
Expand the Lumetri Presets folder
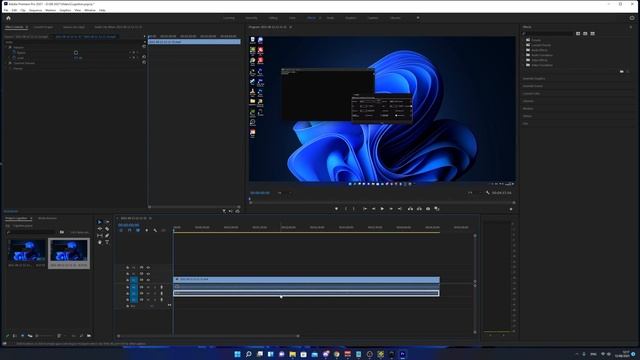coord(524,45)
